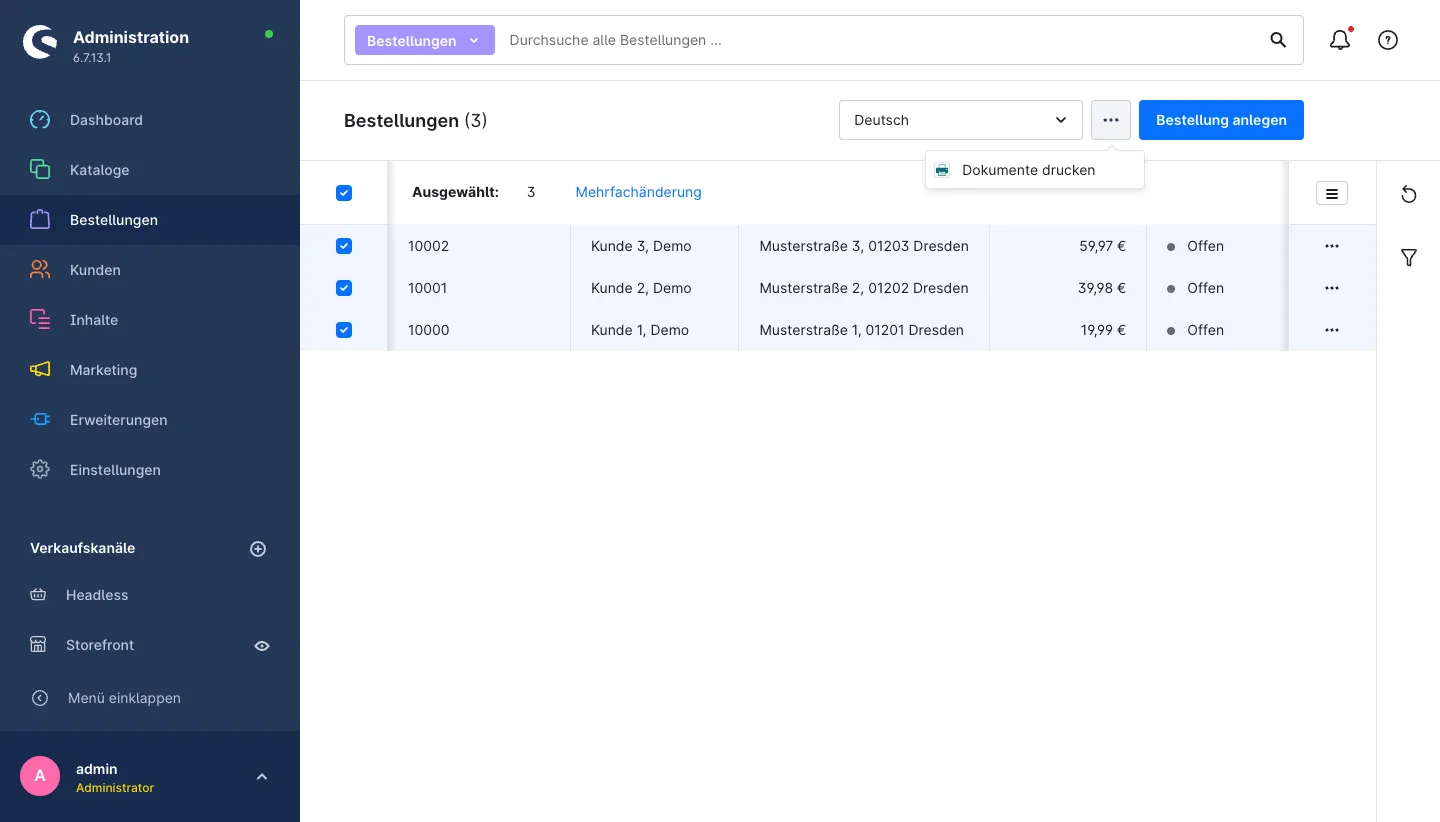Open the Headless sales channel
This screenshot has width=1440, height=822.
pos(97,595)
